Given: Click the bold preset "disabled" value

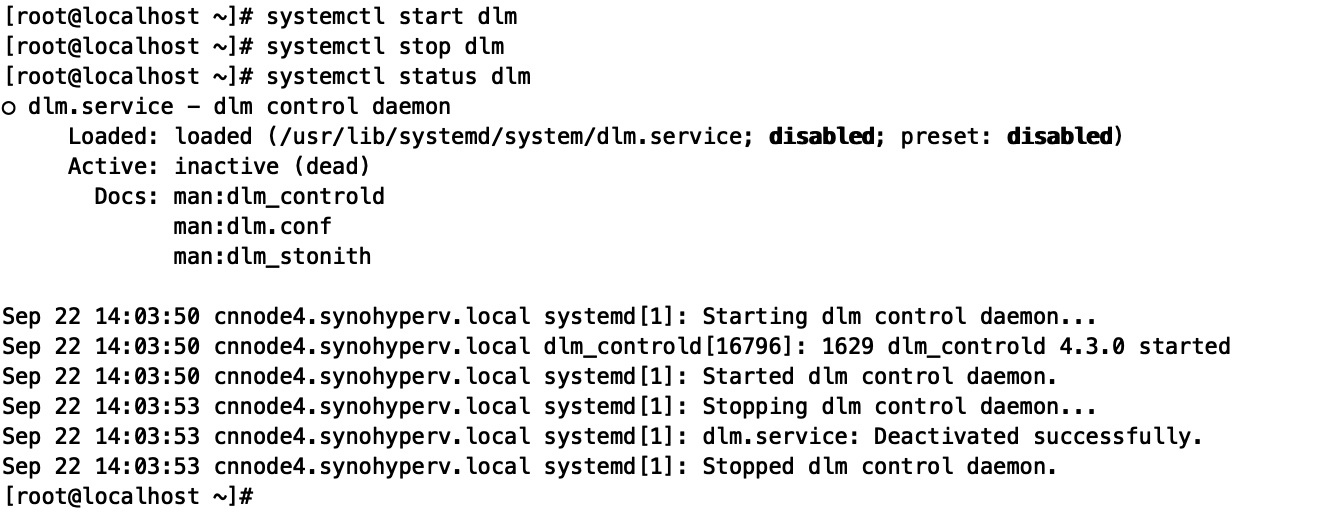Looking at the screenshot, I should click(x=1059, y=136).
